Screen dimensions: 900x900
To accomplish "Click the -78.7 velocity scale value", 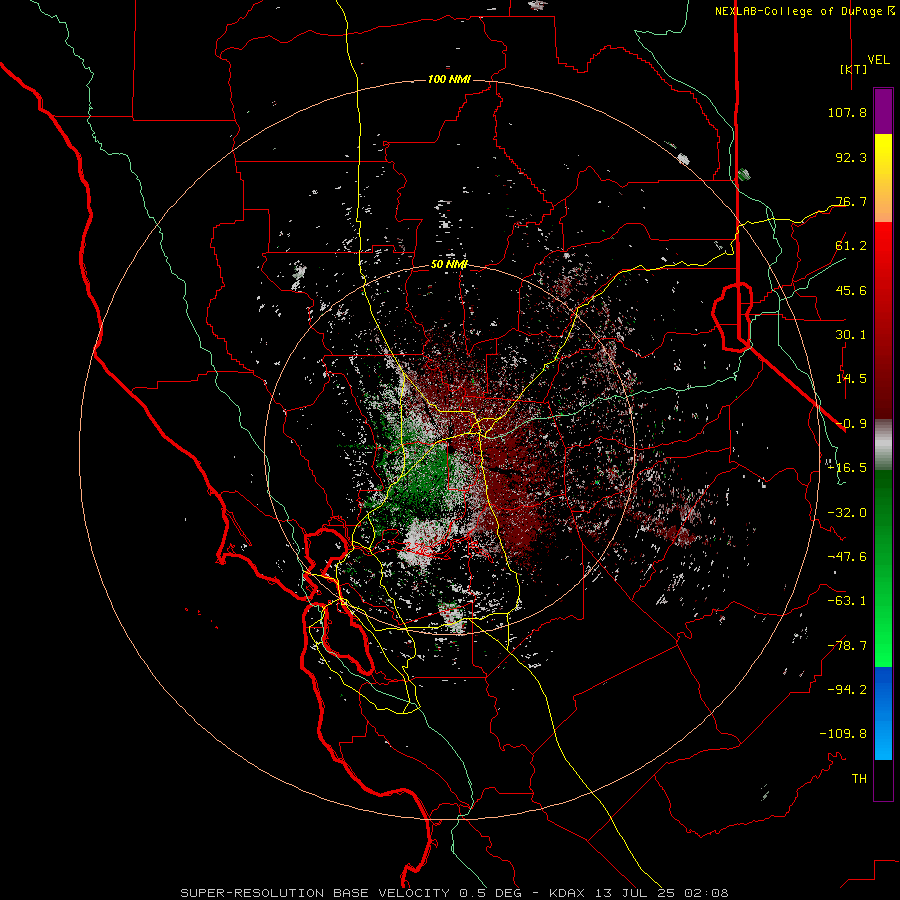I will tap(847, 646).
